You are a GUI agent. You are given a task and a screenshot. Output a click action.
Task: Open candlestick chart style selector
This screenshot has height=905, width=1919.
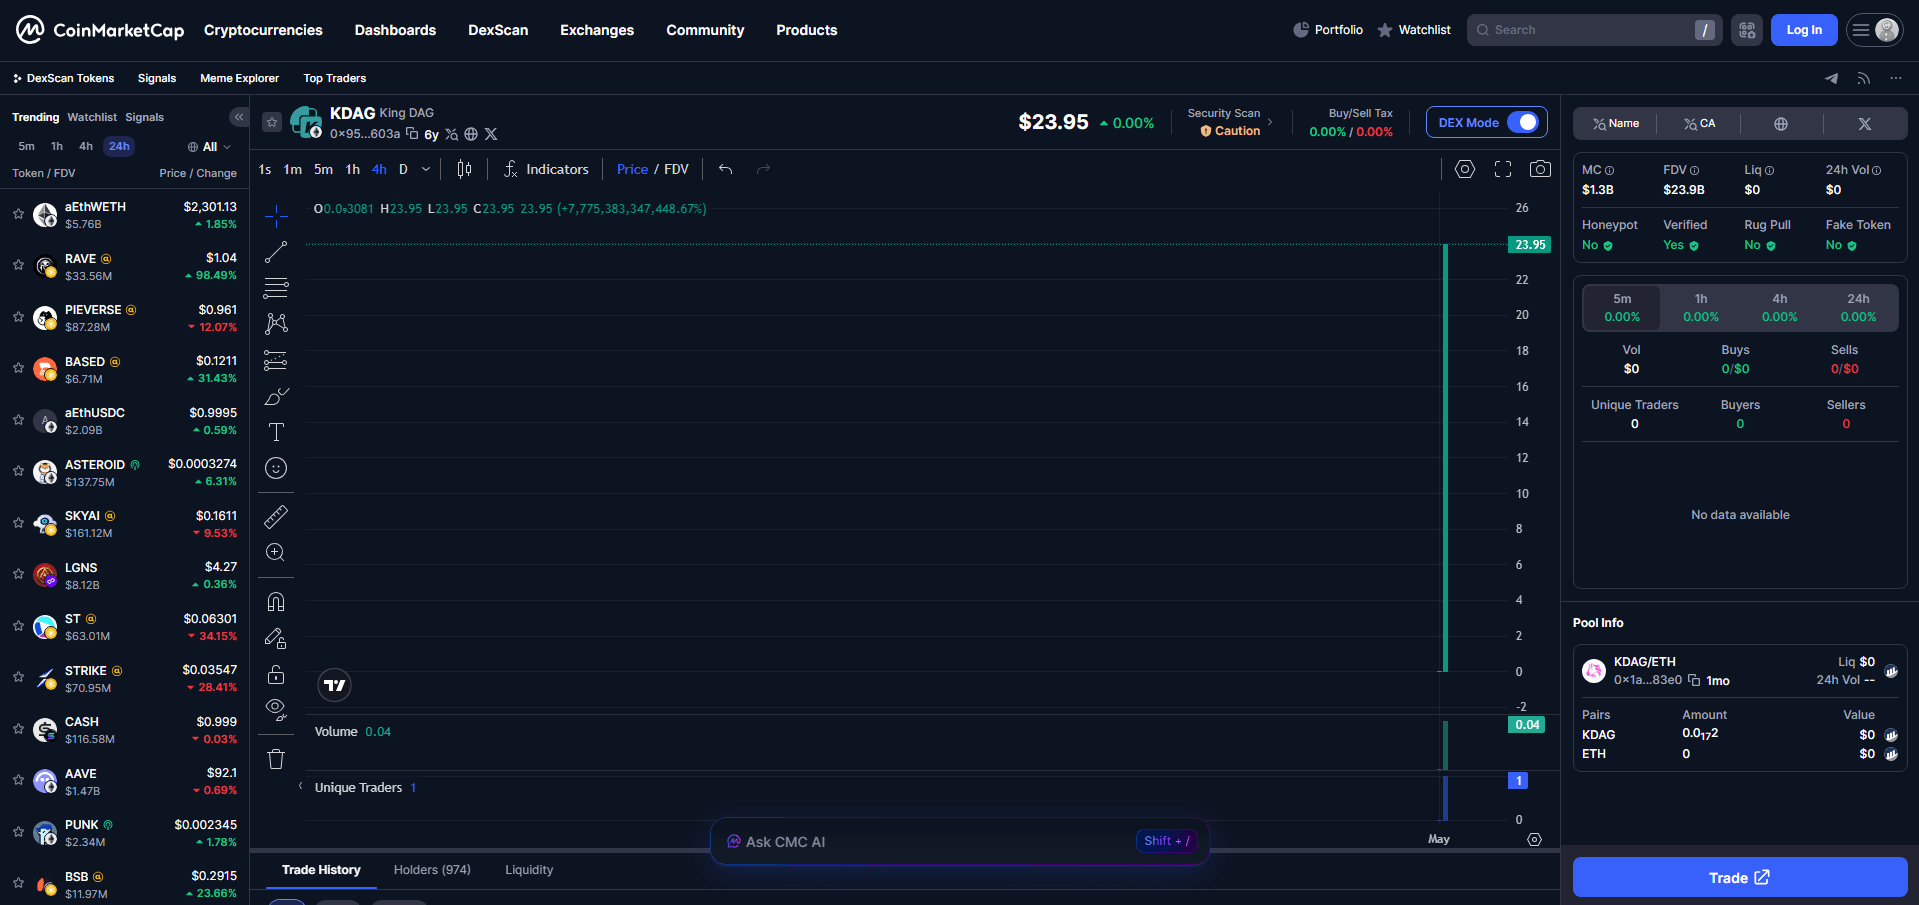464,169
